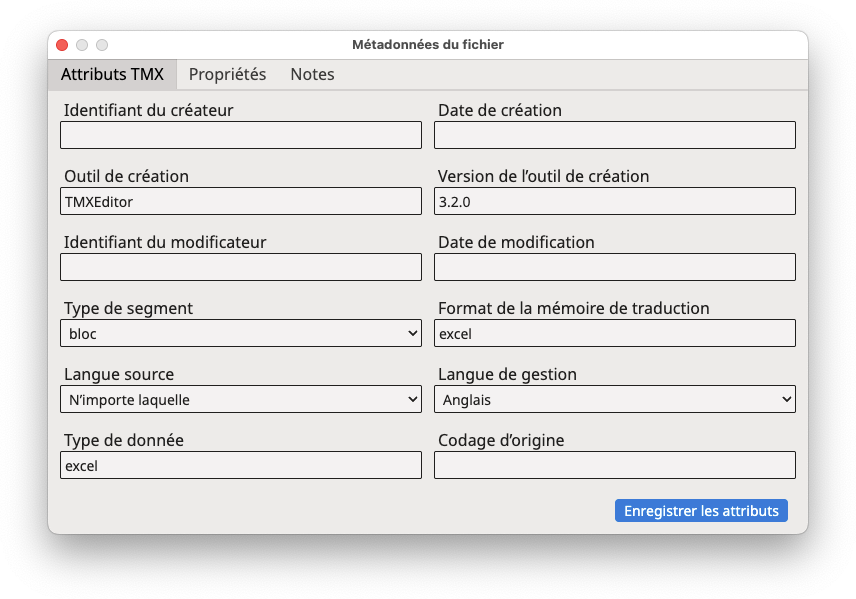Click the Date de modification field
This screenshot has height=599, width=856.
click(615, 267)
